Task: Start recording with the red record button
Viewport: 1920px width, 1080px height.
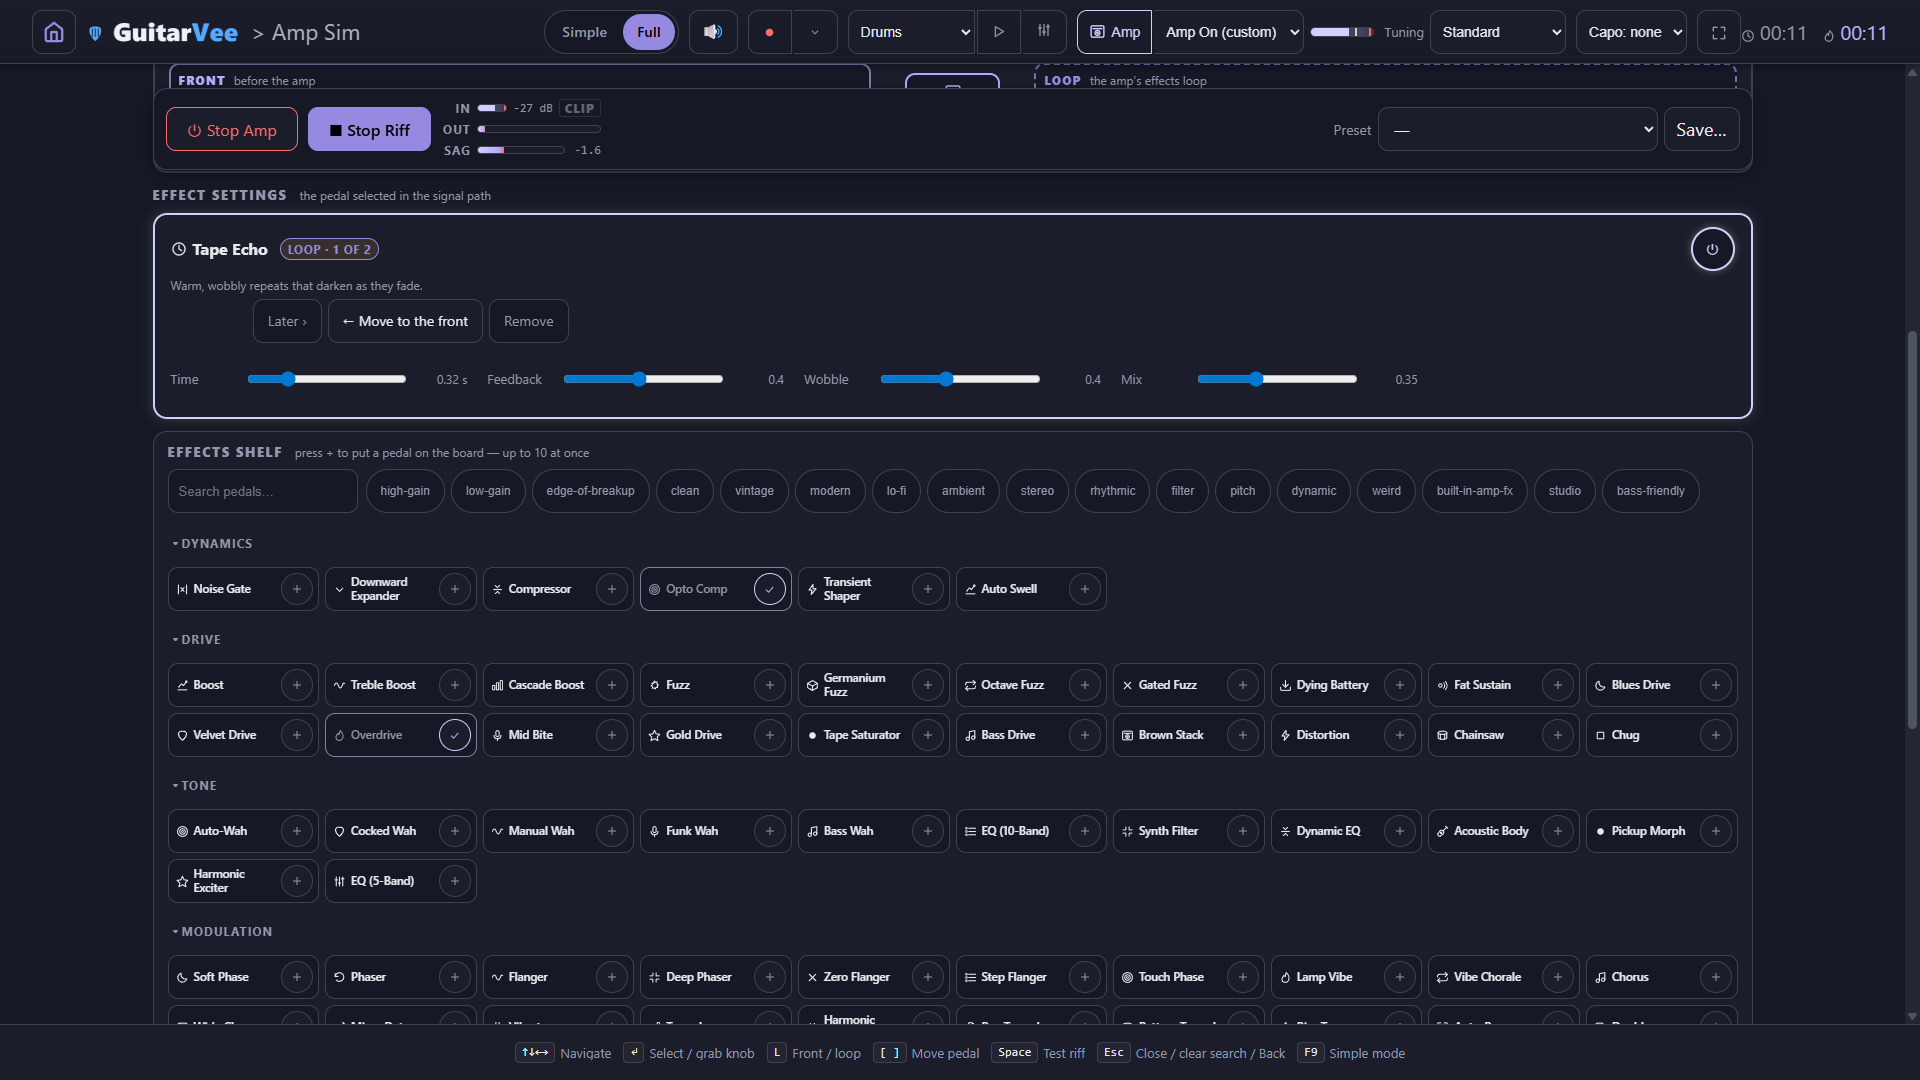Action: 769,32
